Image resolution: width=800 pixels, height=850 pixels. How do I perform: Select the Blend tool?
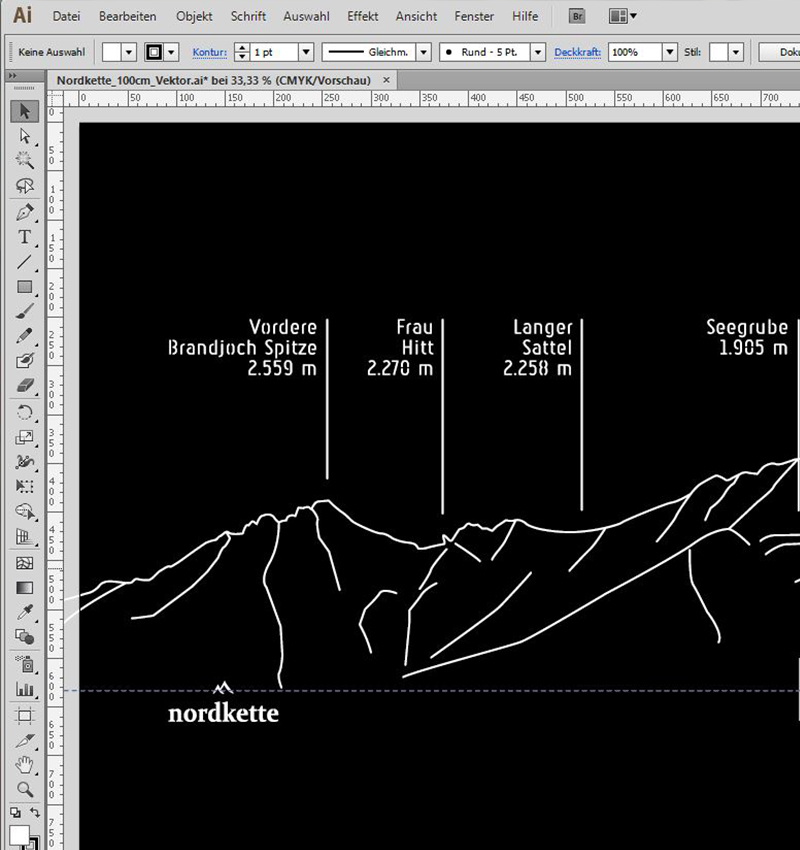click(24, 636)
